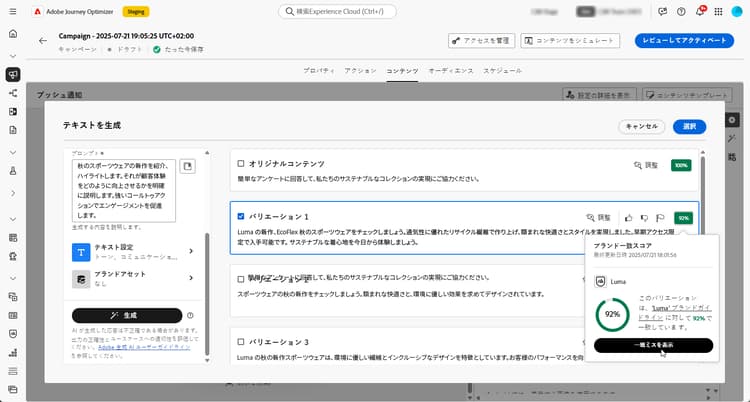The width and height of the screenshot is (750, 402).
Task: Click the left panel vertical scrollbar
Action: (207, 293)
